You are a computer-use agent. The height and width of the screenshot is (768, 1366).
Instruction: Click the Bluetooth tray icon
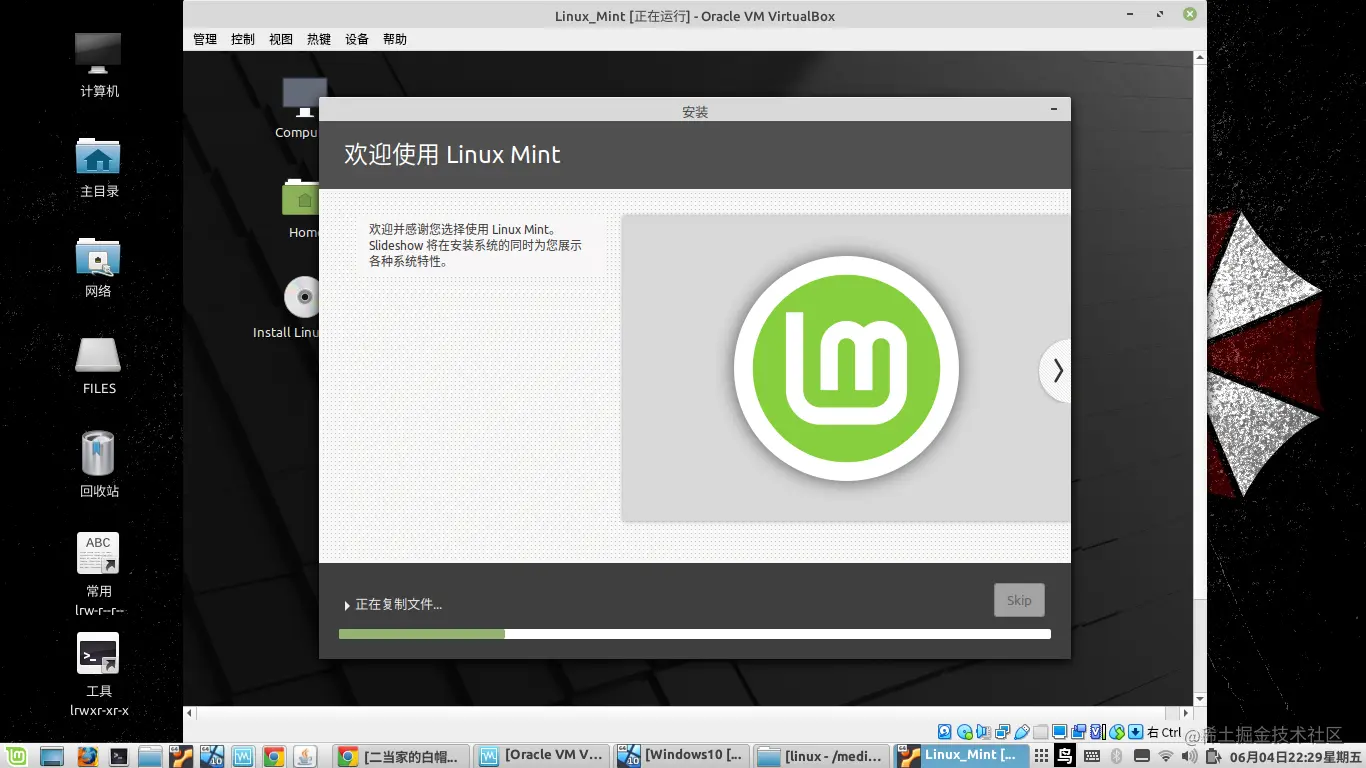(x=1116, y=755)
